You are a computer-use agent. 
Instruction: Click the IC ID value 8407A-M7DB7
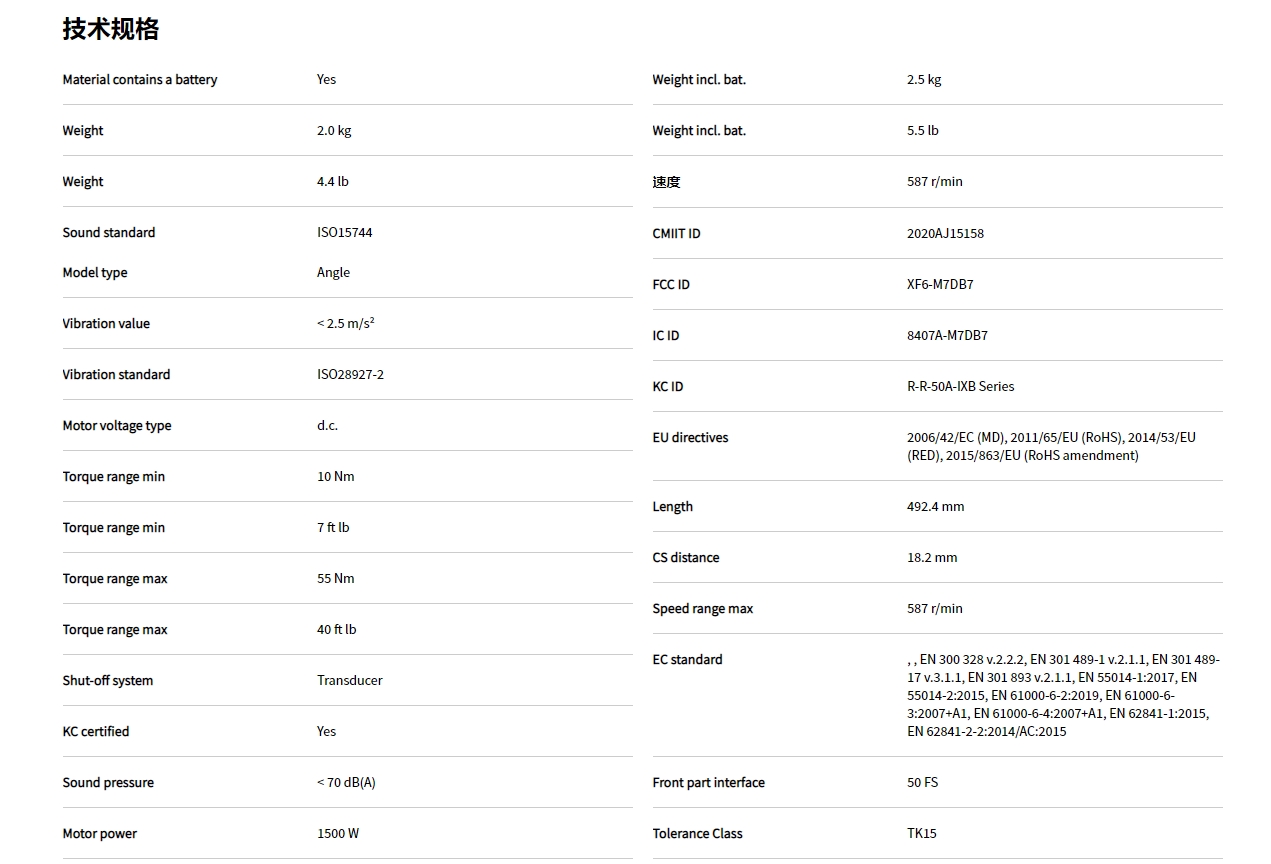(946, 336)
